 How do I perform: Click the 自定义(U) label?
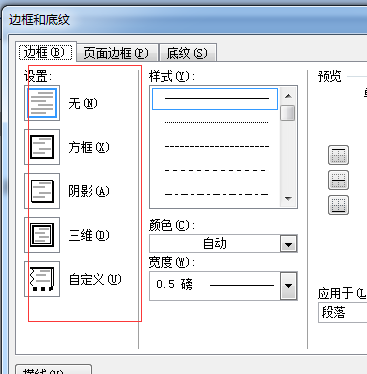click(95, 279)
